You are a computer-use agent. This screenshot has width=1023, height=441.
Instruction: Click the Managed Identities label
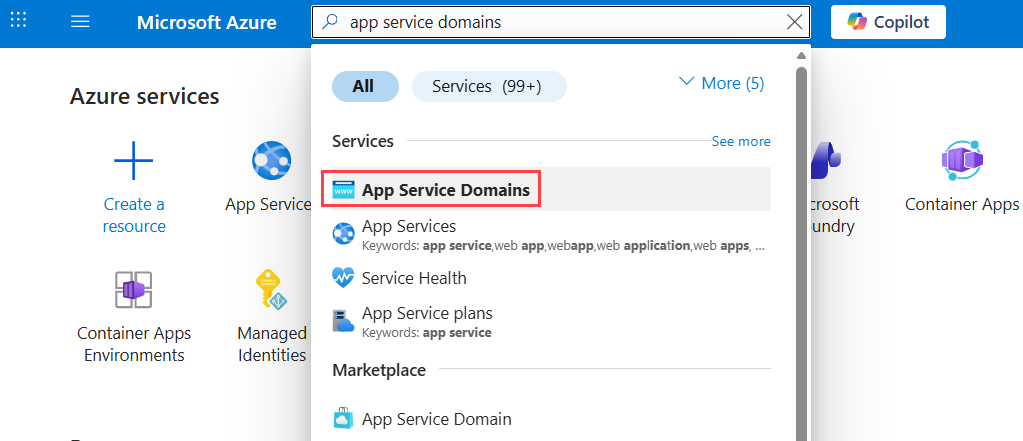coord(271,344)
